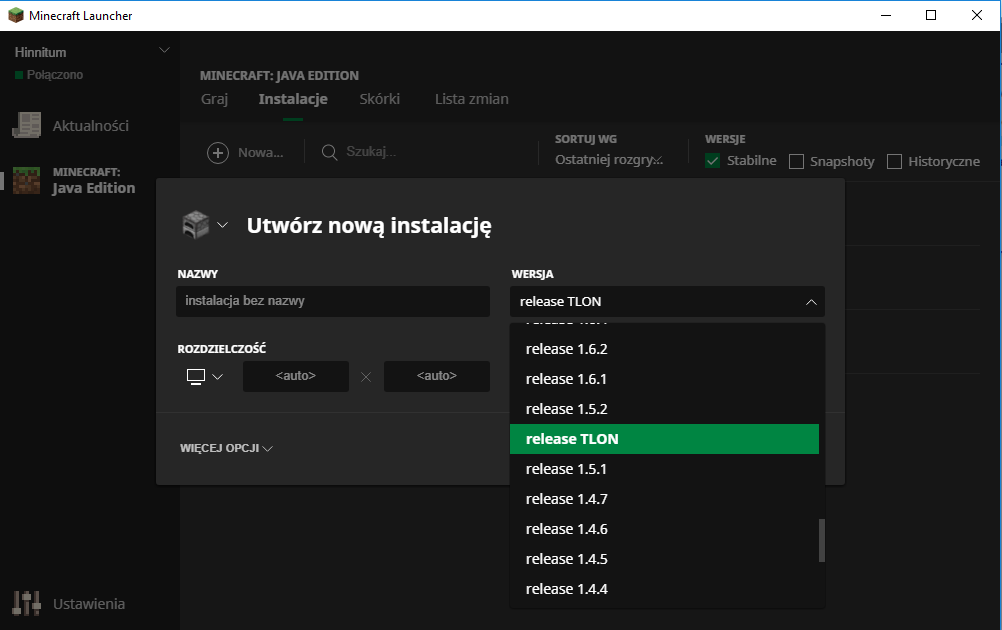Image resolution: width=1002 pixels, height=630 pixels.
Task: Open Ustawienia settings sliders icon
Action: click(x=26, y=603)
